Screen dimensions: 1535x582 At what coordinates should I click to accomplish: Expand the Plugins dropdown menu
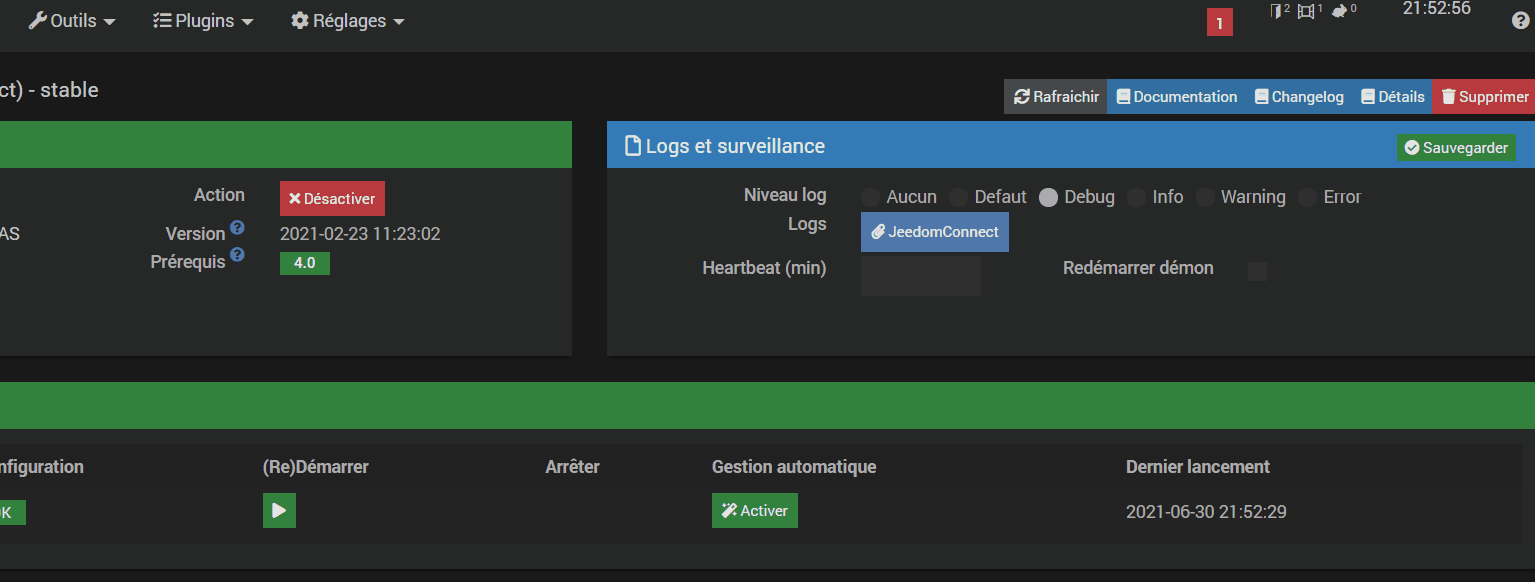coord(203,21)
